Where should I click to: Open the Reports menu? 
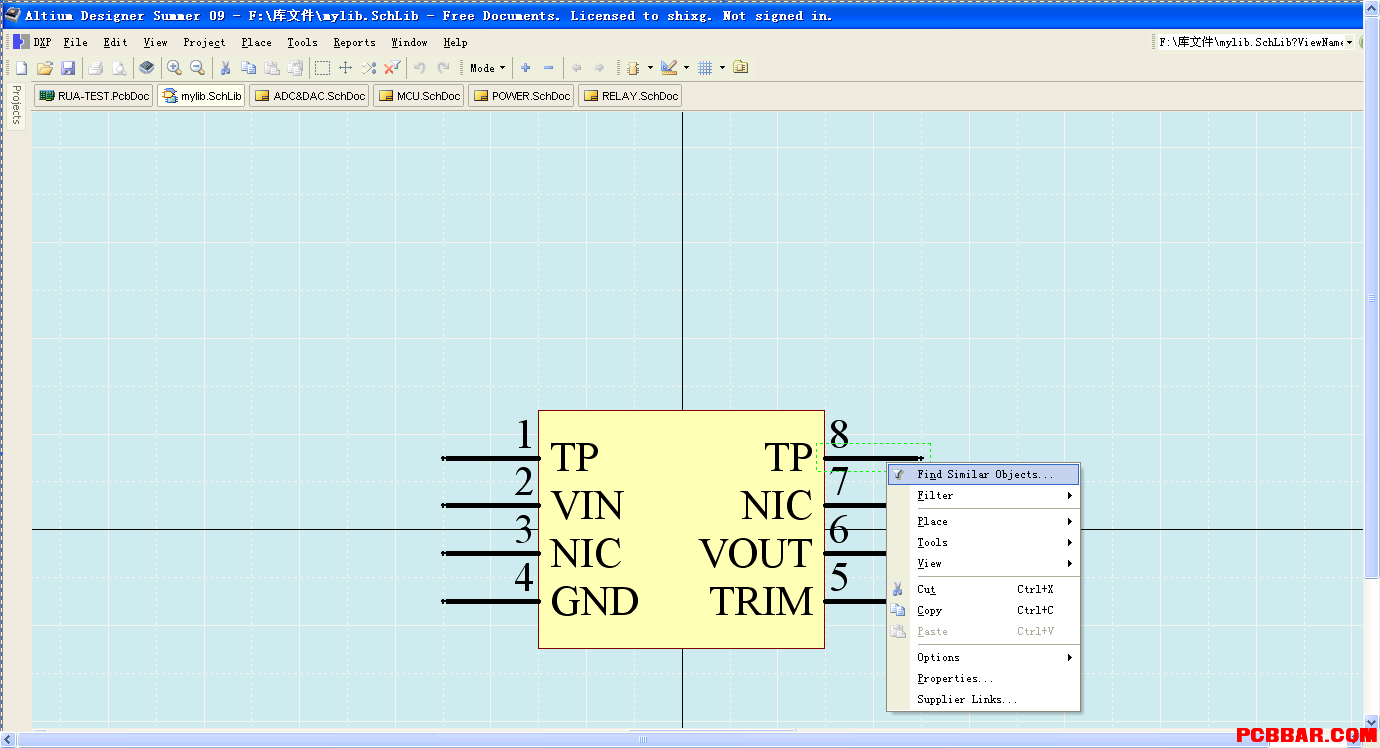tap(354, 43)
